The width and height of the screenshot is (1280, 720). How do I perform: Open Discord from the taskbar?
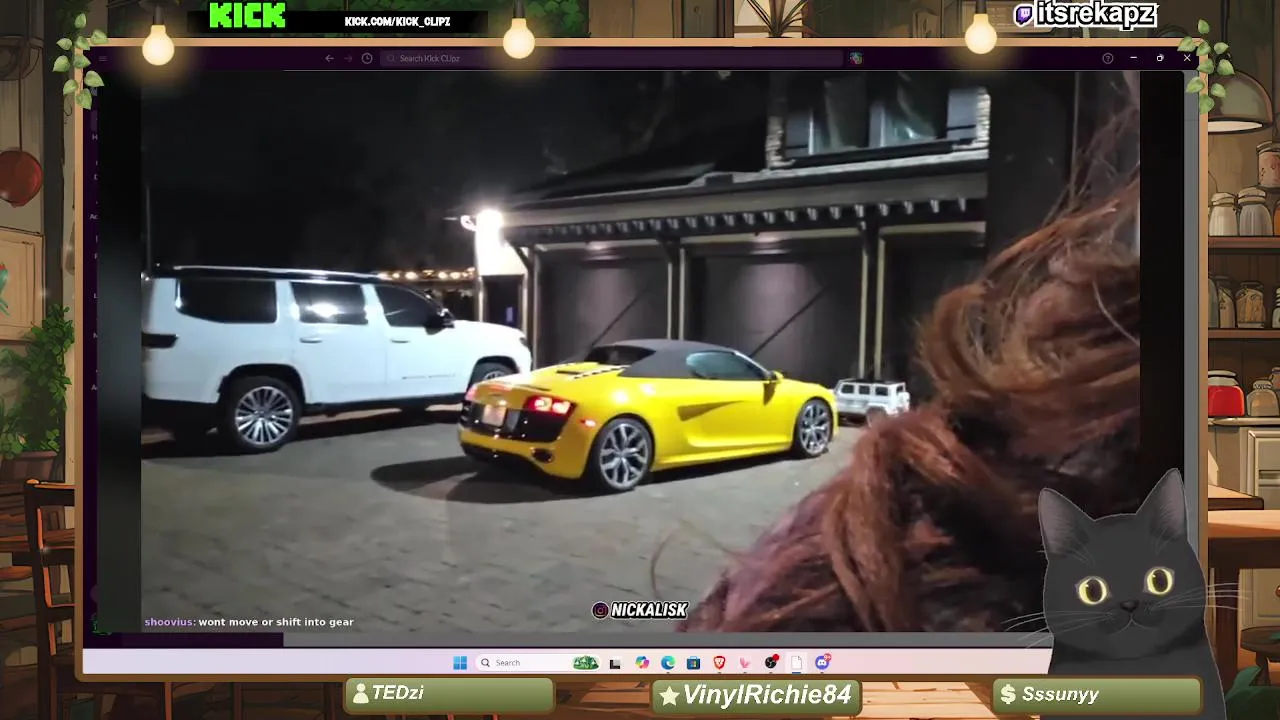[823, 662]
